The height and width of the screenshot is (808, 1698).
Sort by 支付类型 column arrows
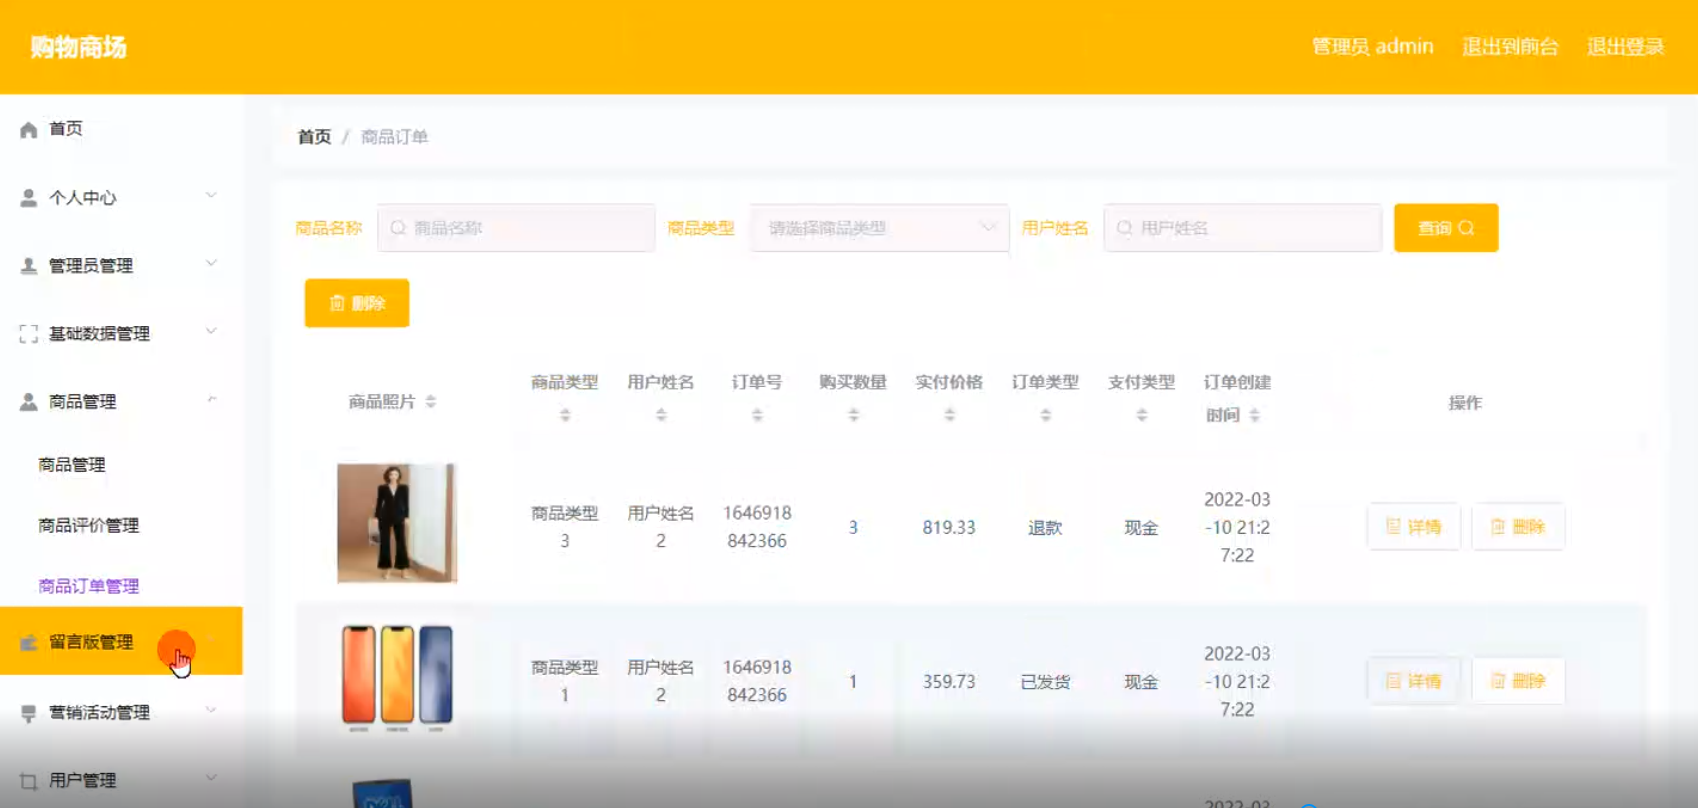pos(1141,415)
